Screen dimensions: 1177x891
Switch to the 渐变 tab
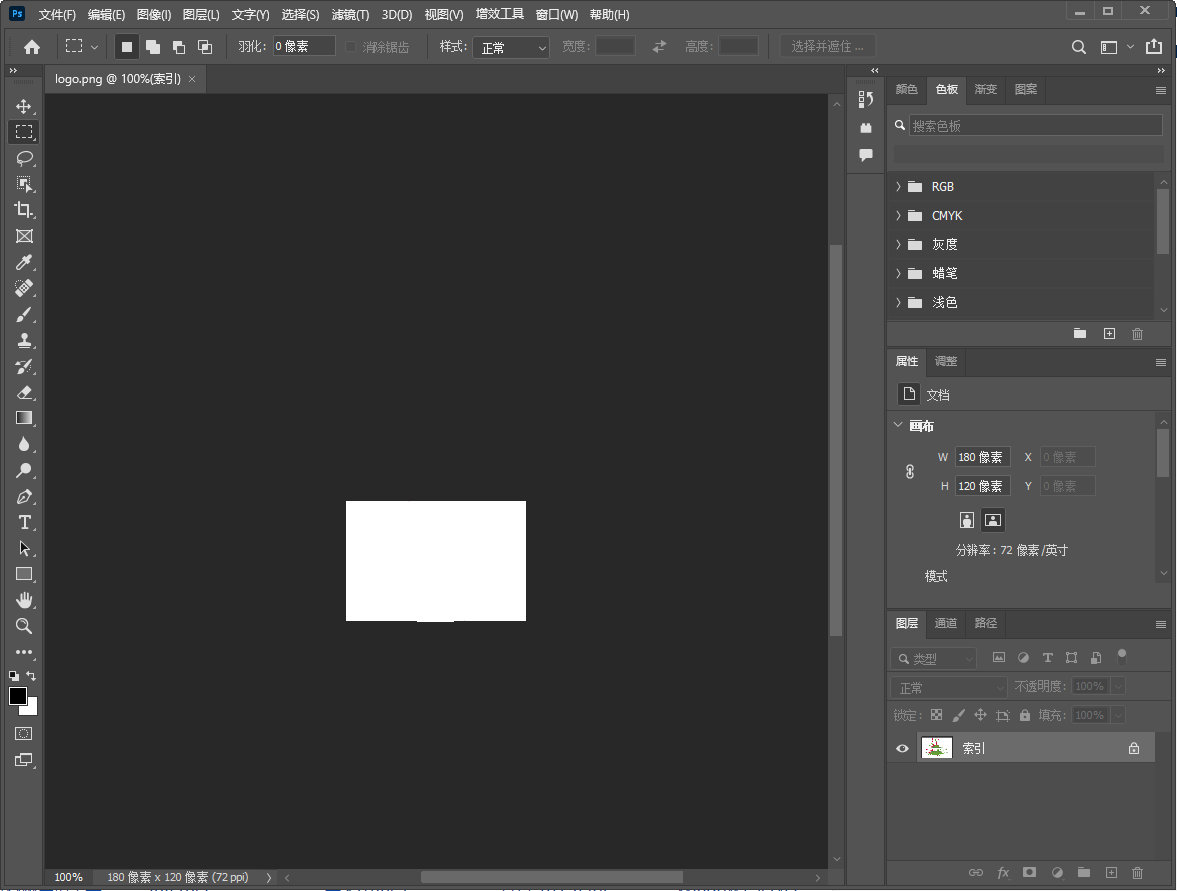(x=986, y=89)
